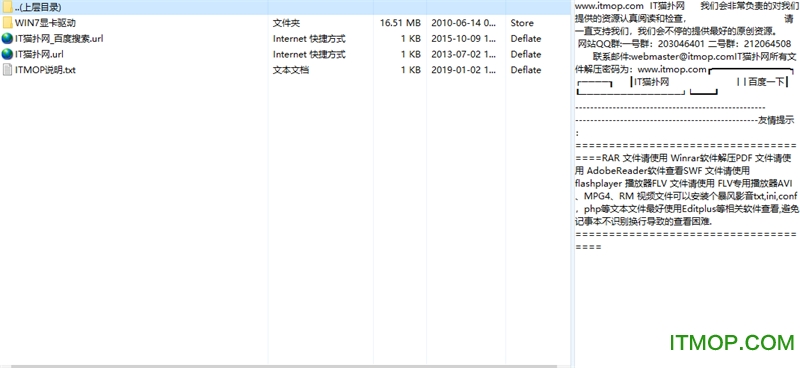Select the WIN7显卡驱动 folder name
This screenshot has width=800, height=368.
pyautogui.click(x=45, y=23)
